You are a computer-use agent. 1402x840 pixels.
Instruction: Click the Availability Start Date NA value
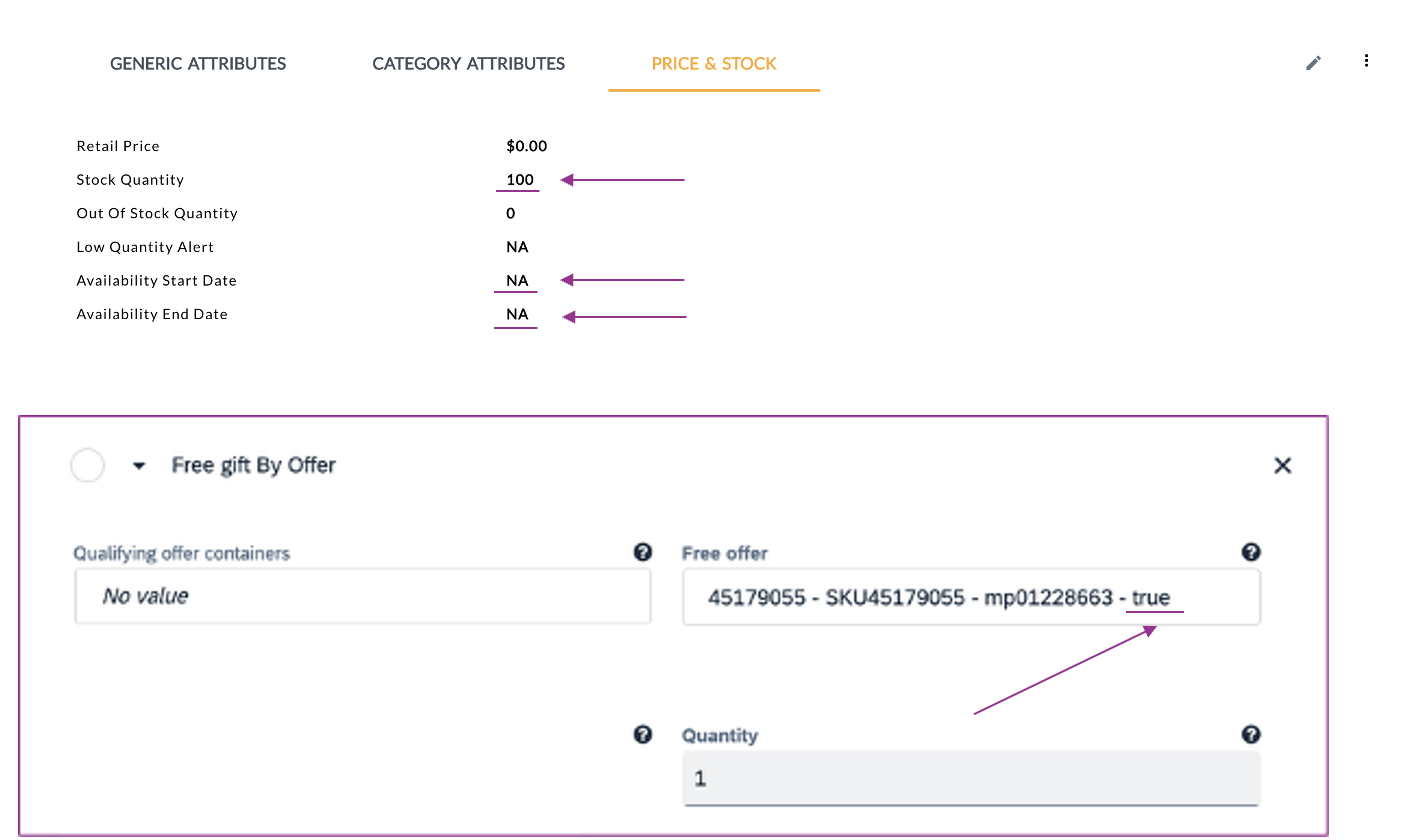[x=517, y=281]
